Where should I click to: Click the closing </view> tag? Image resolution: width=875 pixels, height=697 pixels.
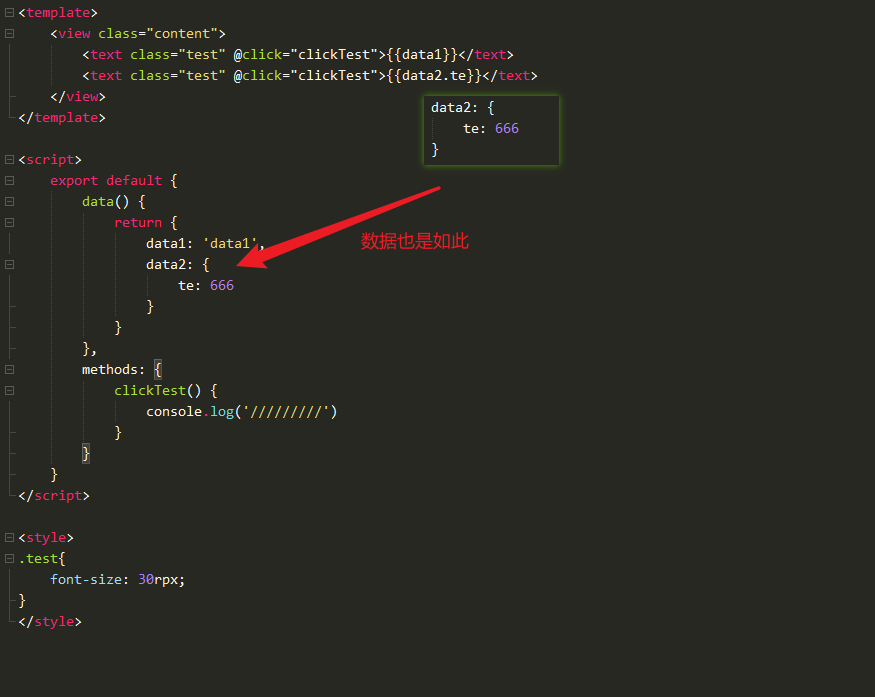78,97
